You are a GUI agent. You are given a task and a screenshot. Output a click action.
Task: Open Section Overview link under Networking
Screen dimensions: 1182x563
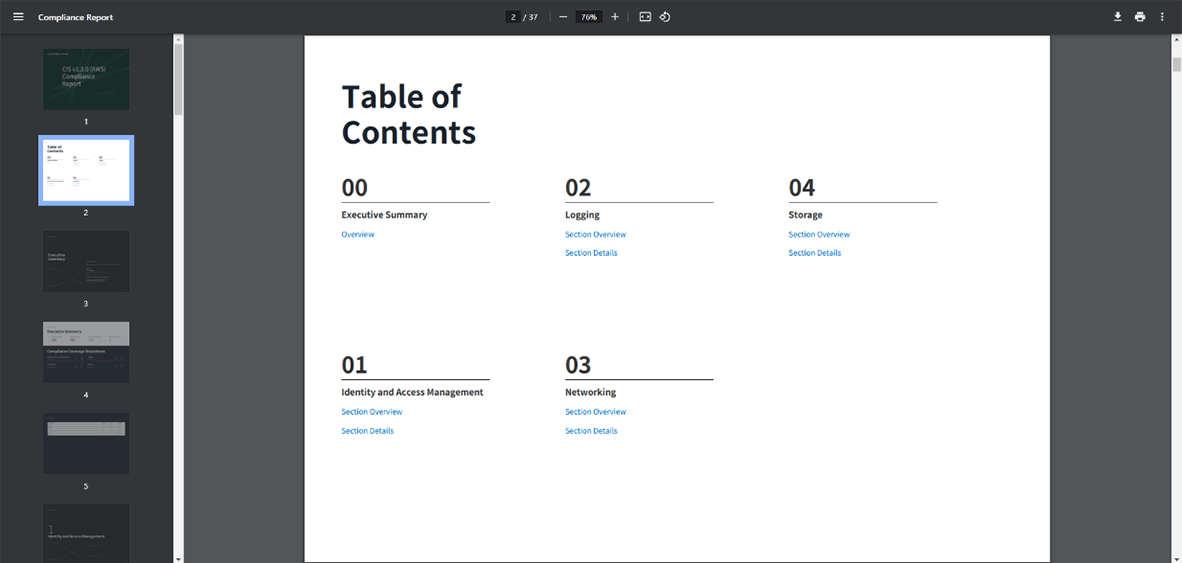(x=596, y=412)
